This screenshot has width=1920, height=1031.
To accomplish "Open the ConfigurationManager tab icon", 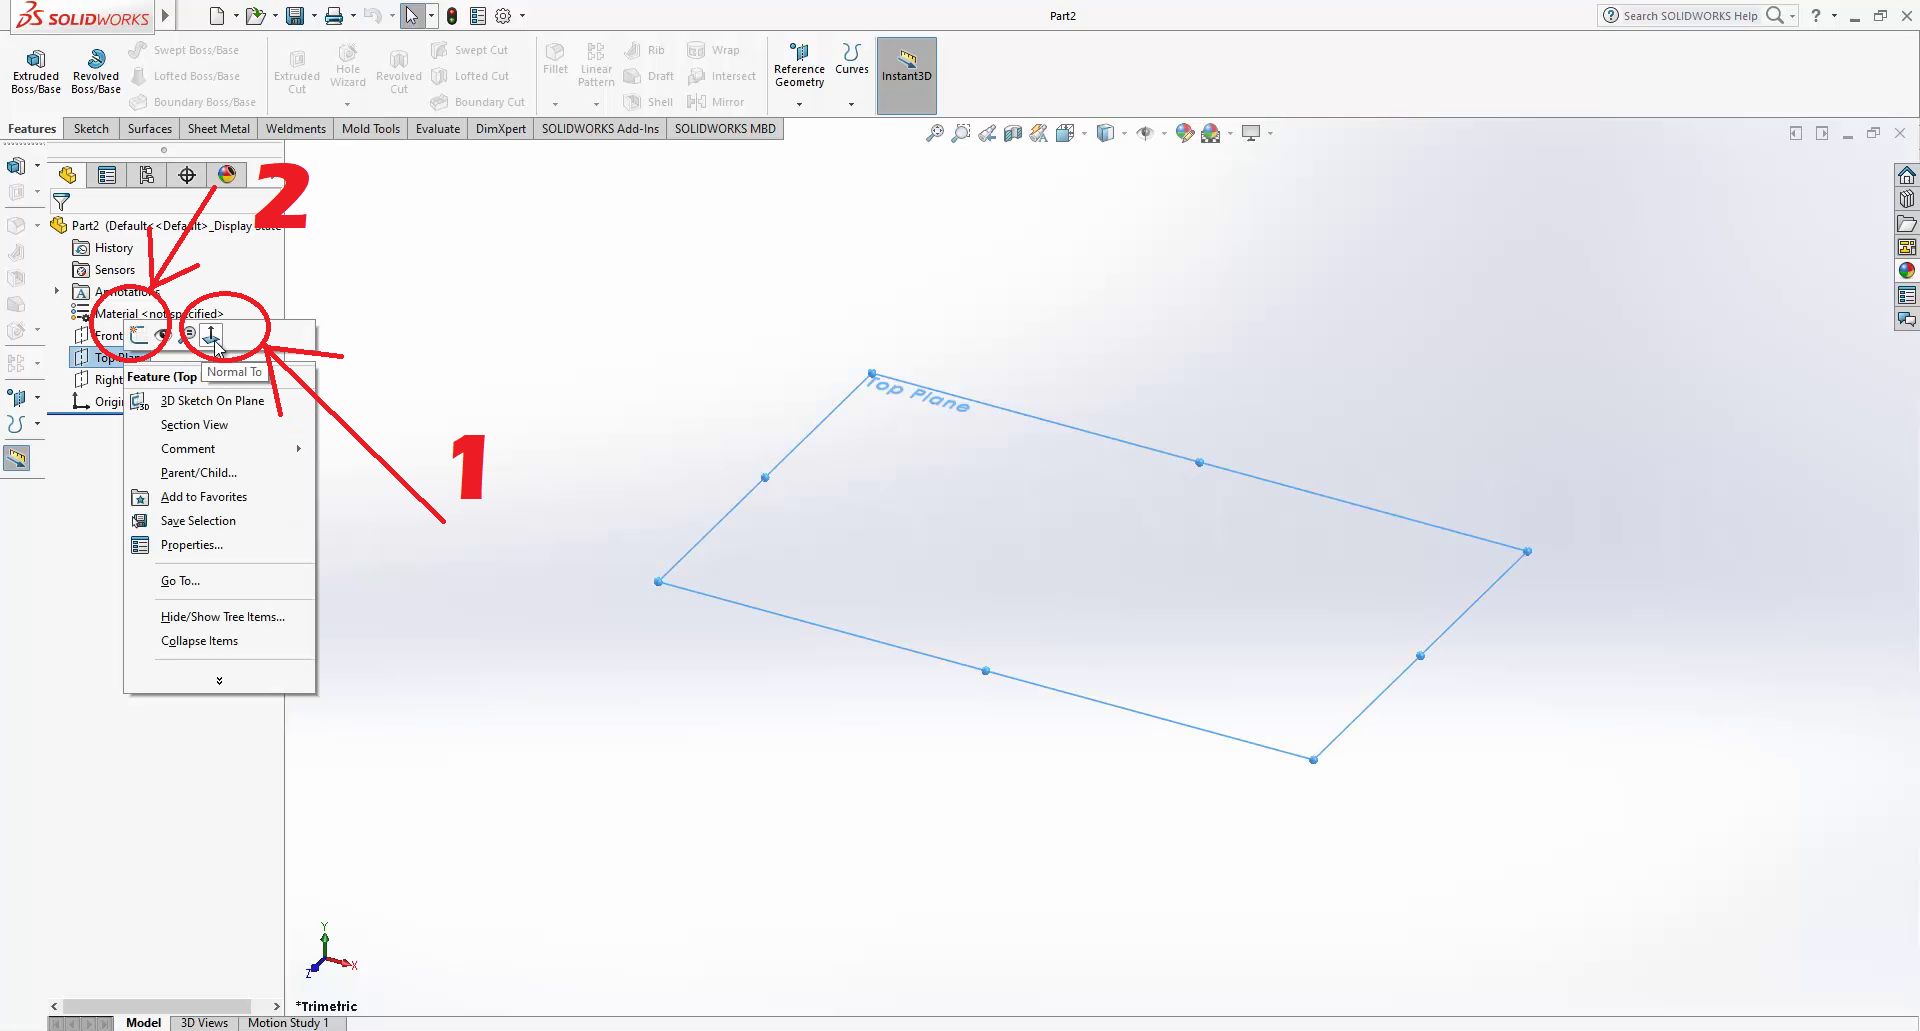I will (147, 176).
